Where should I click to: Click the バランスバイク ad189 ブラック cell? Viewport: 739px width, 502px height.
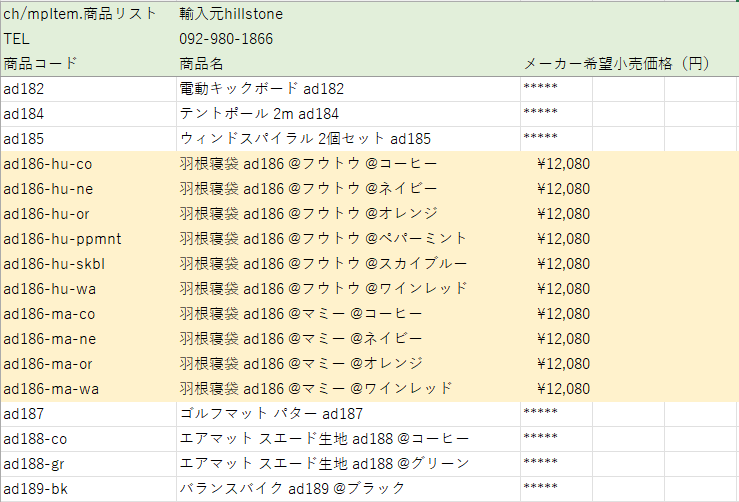(292, 489)
